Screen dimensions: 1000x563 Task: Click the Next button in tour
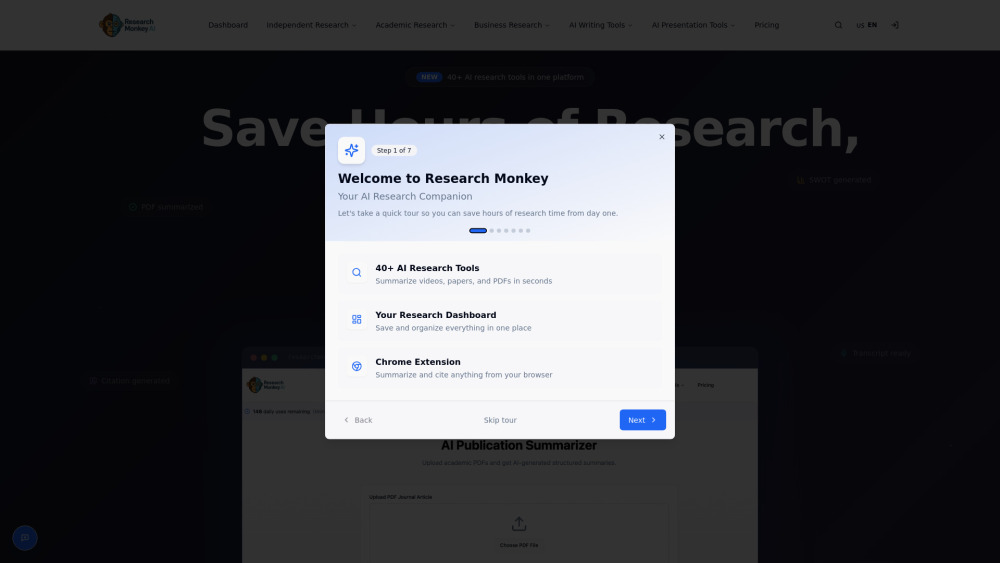pos(642,420)
